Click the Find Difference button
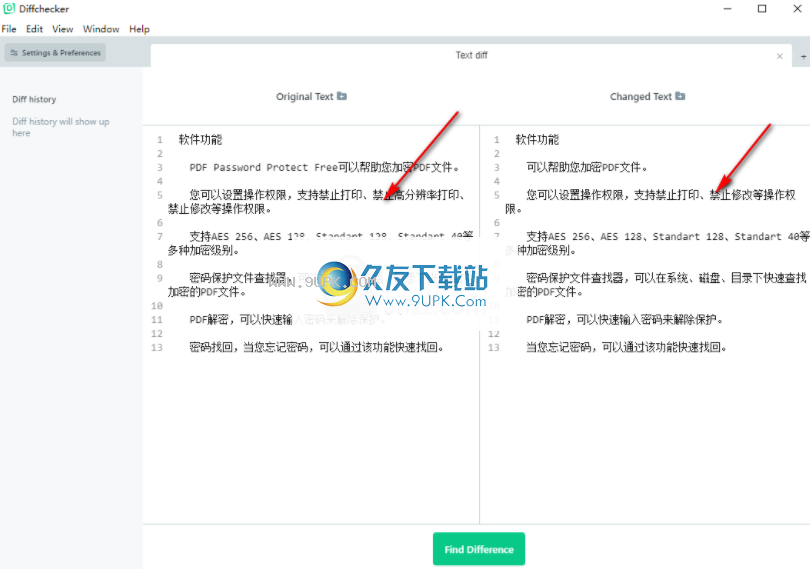The width and height of the screenshot is (810, 569). point(479,549)
